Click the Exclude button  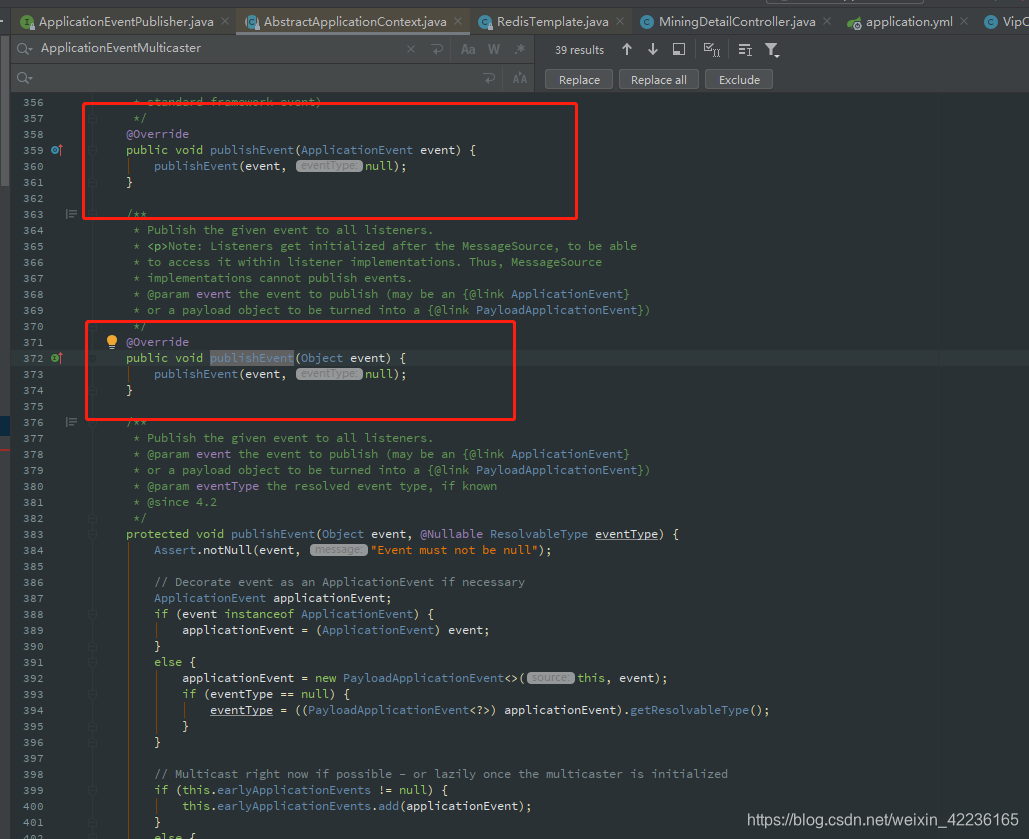click(739, 79)
